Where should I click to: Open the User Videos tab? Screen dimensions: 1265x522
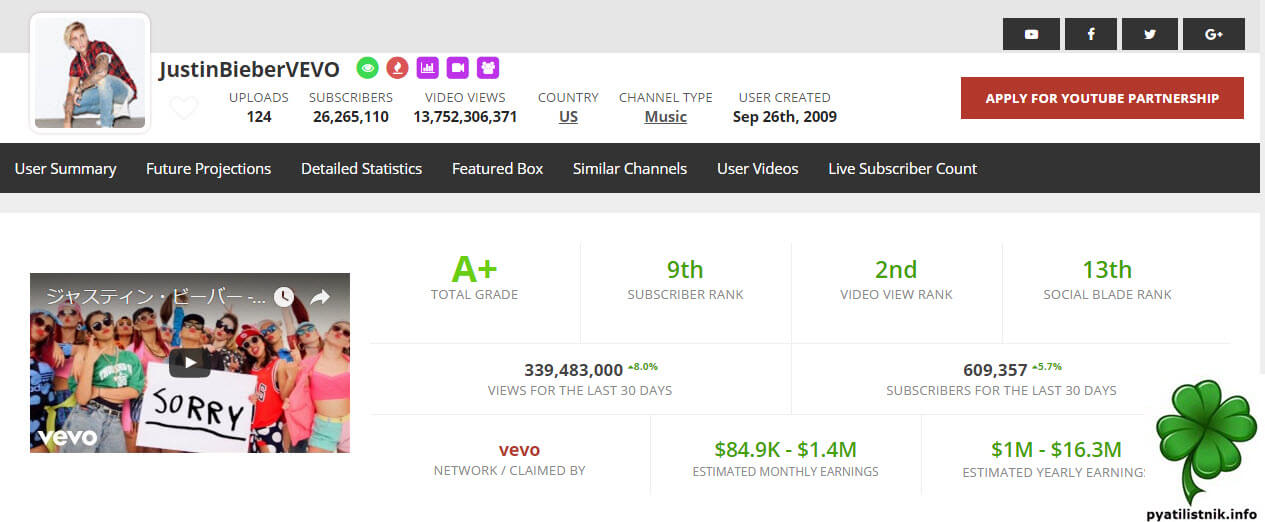coord(757,168)
